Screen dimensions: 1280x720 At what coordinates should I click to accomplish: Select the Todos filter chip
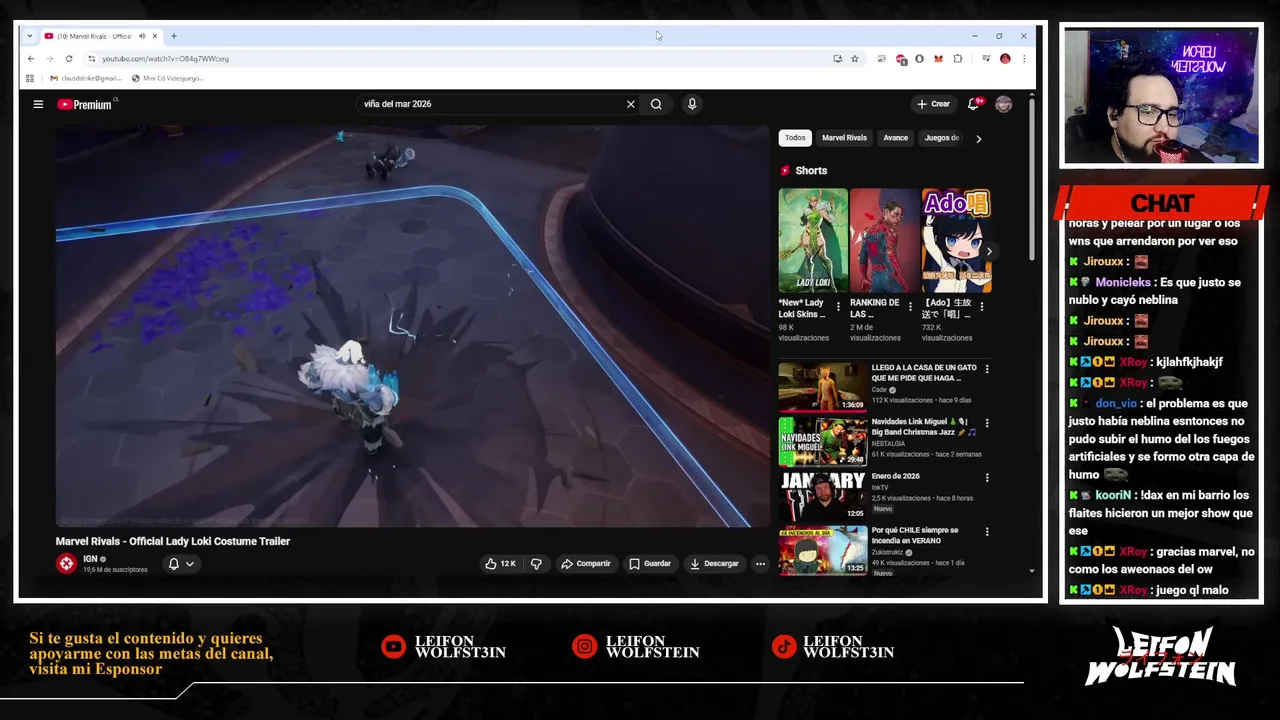point(795,138)
